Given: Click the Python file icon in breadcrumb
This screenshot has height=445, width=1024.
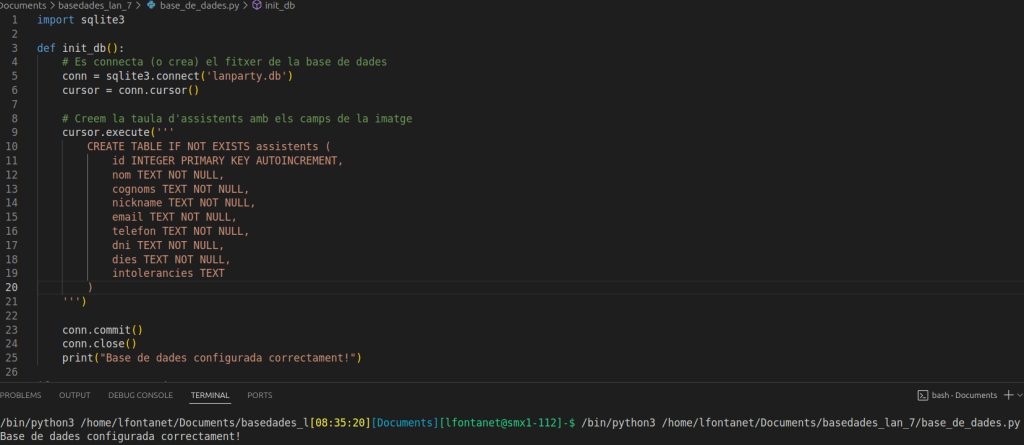Looking at the screenshot, I should coord(151,6).
